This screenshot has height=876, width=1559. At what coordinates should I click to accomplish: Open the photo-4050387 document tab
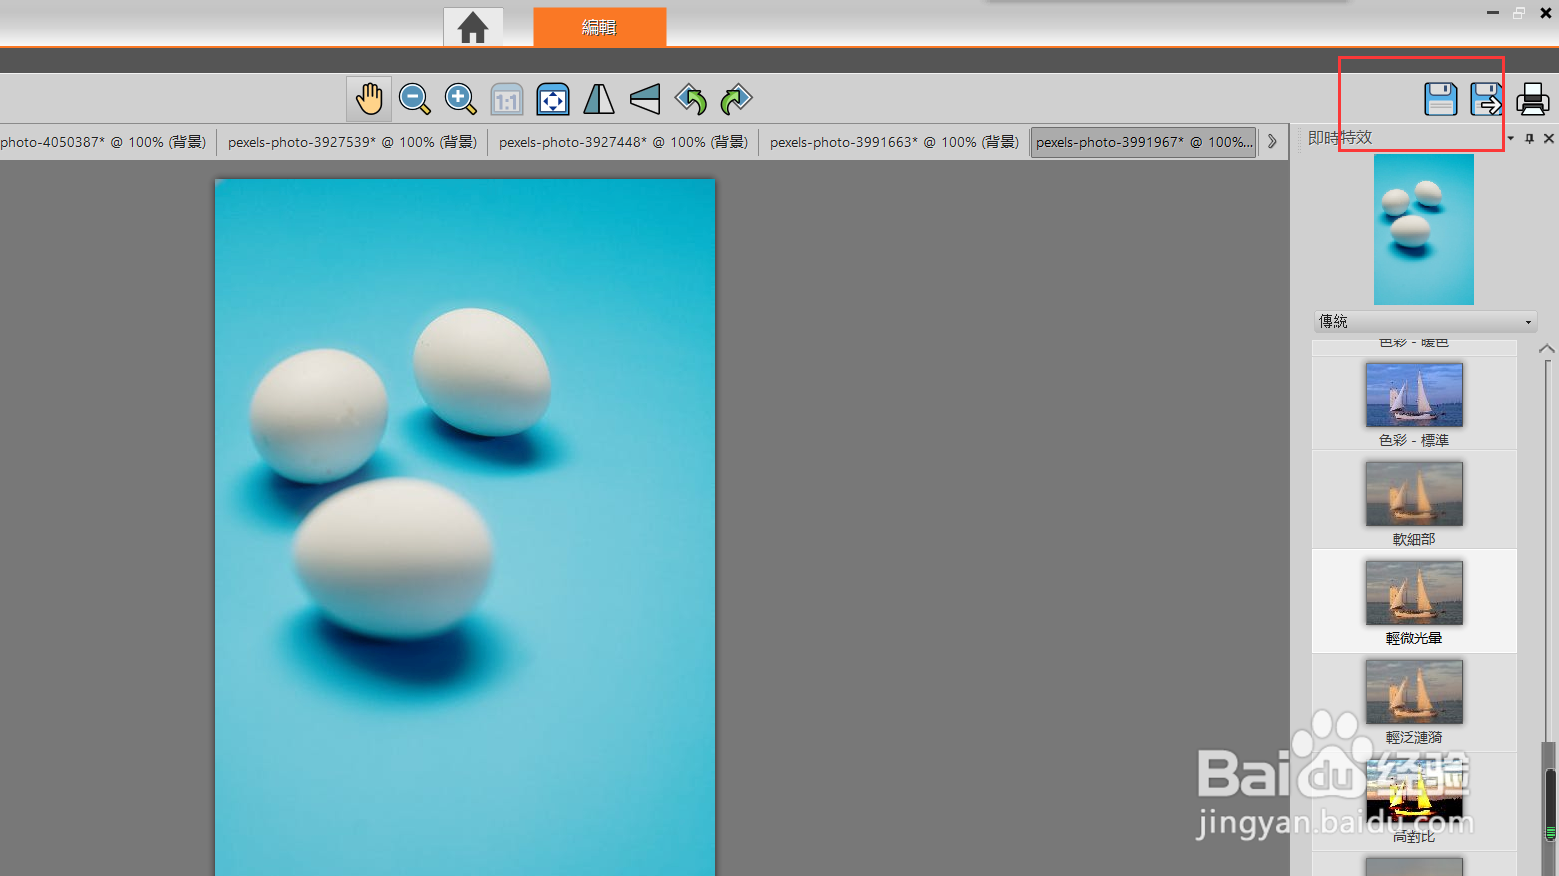click(105, 142)
